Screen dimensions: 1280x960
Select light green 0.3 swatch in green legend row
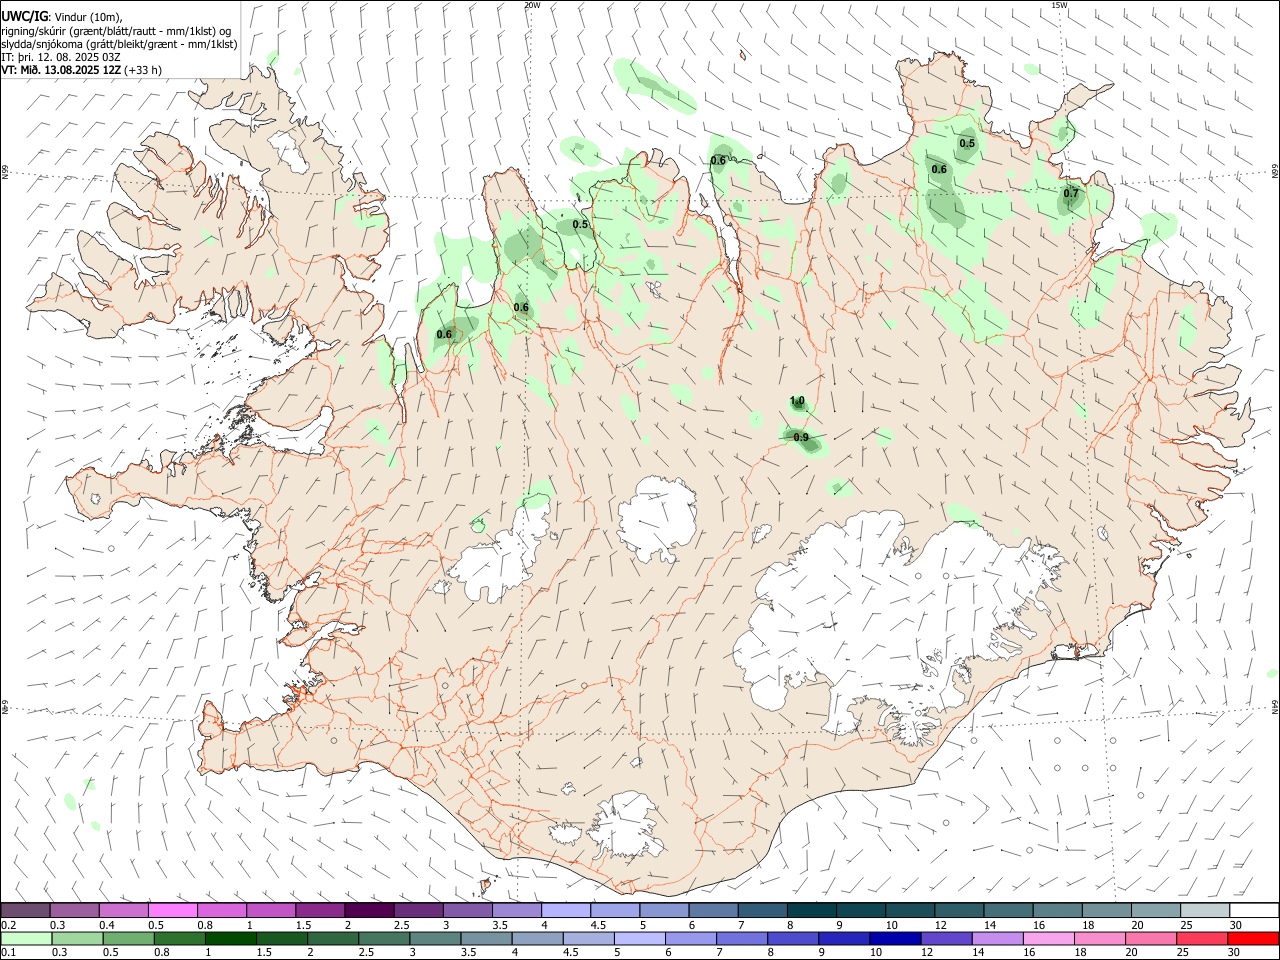coord(78,938)
